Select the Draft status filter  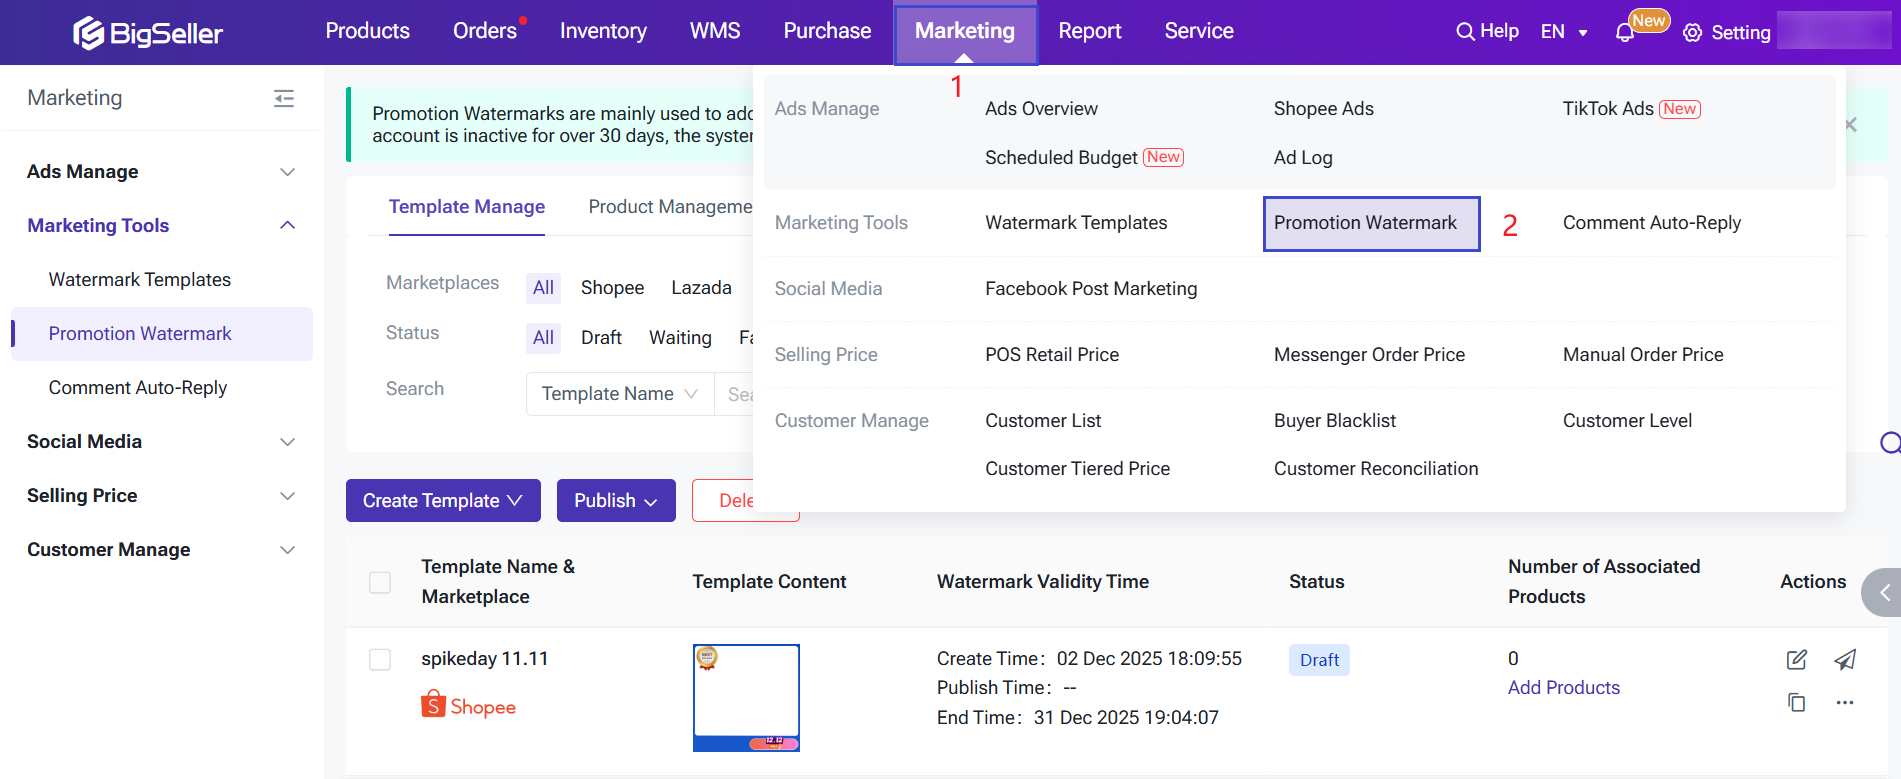click(601, 338)
